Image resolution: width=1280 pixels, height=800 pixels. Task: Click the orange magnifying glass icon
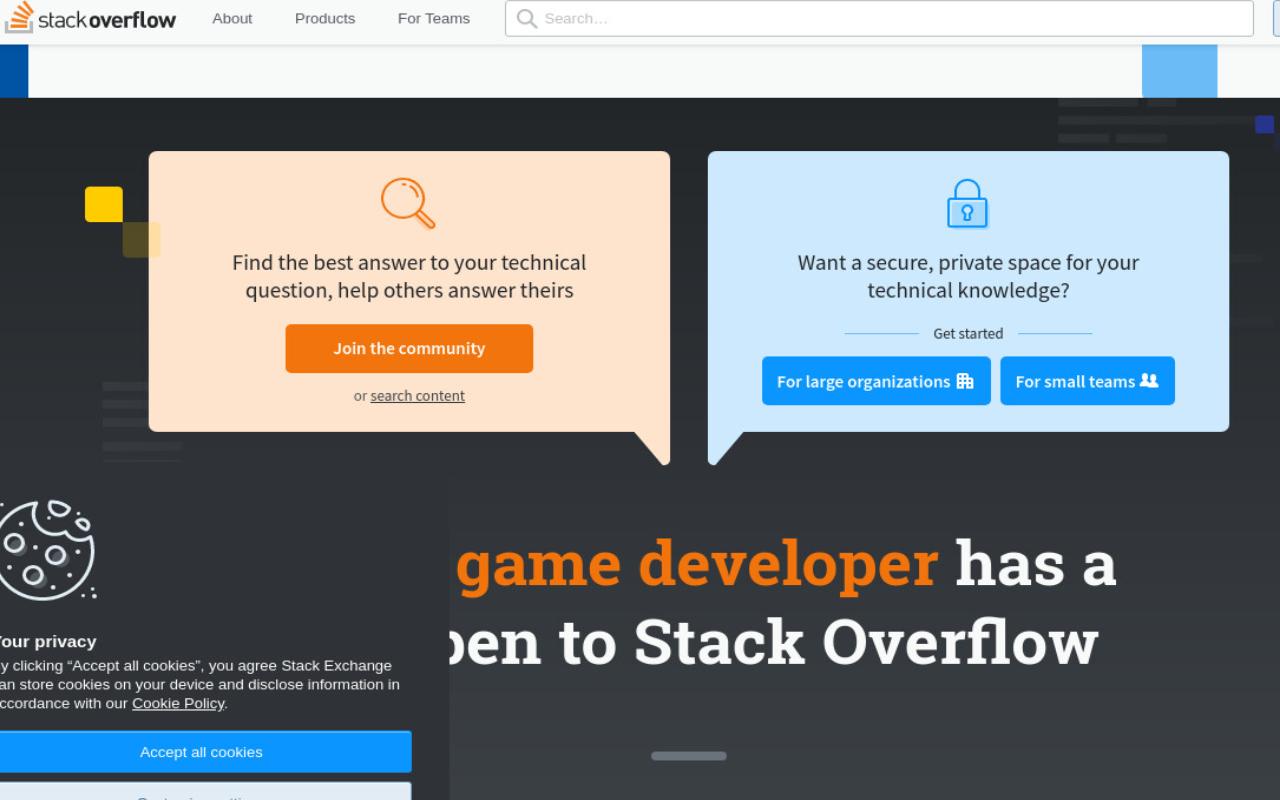[x=409, y=203]
